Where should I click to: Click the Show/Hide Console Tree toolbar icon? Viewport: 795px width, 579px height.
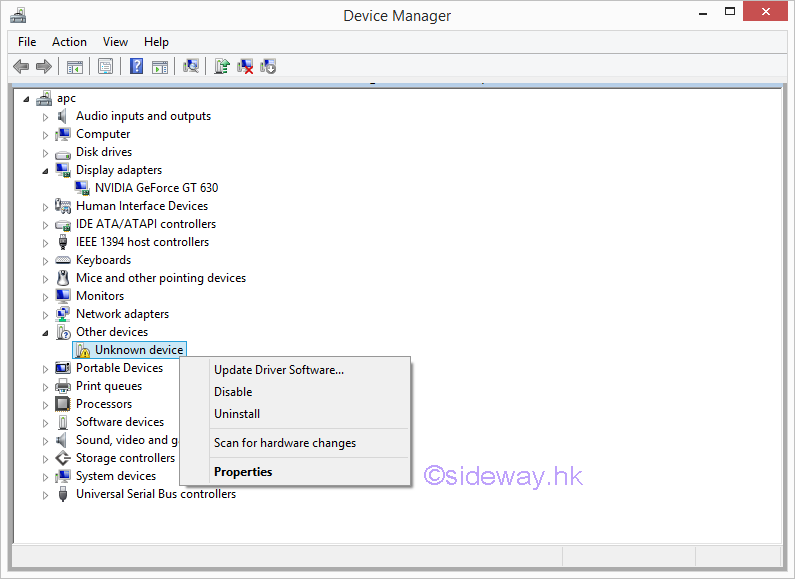pyautogui.click(x=74, y=67)
